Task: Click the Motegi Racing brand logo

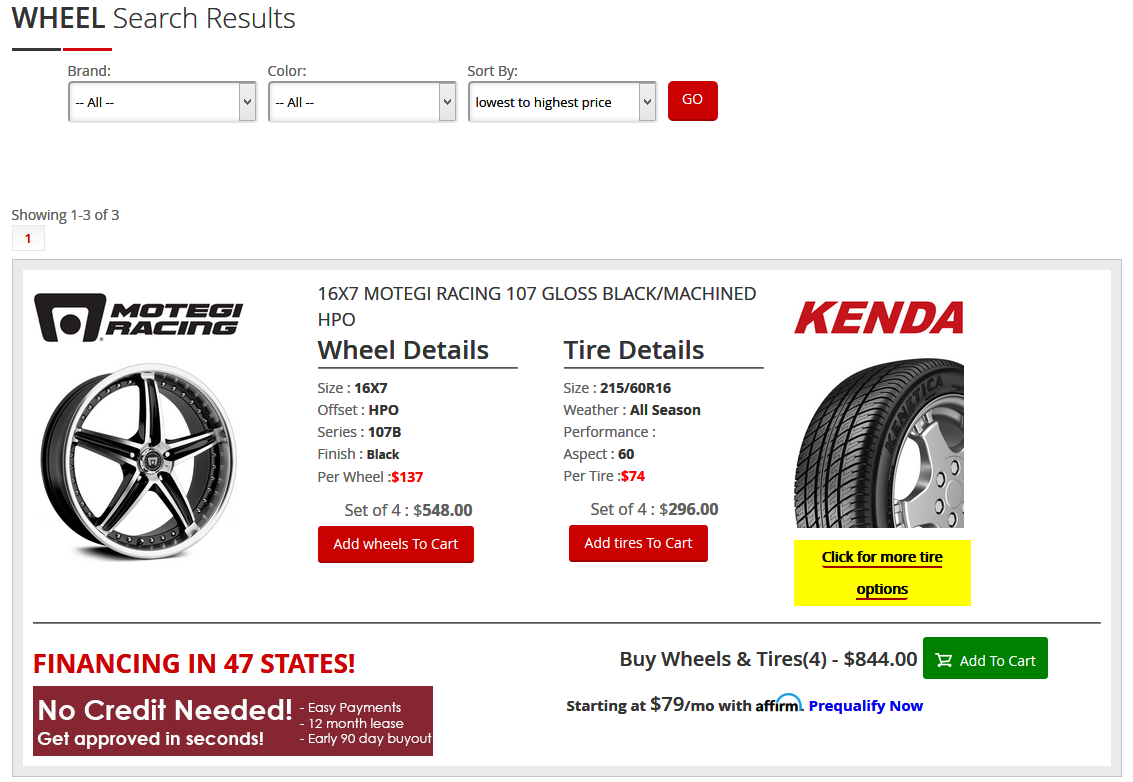Action: coord(138,317)
